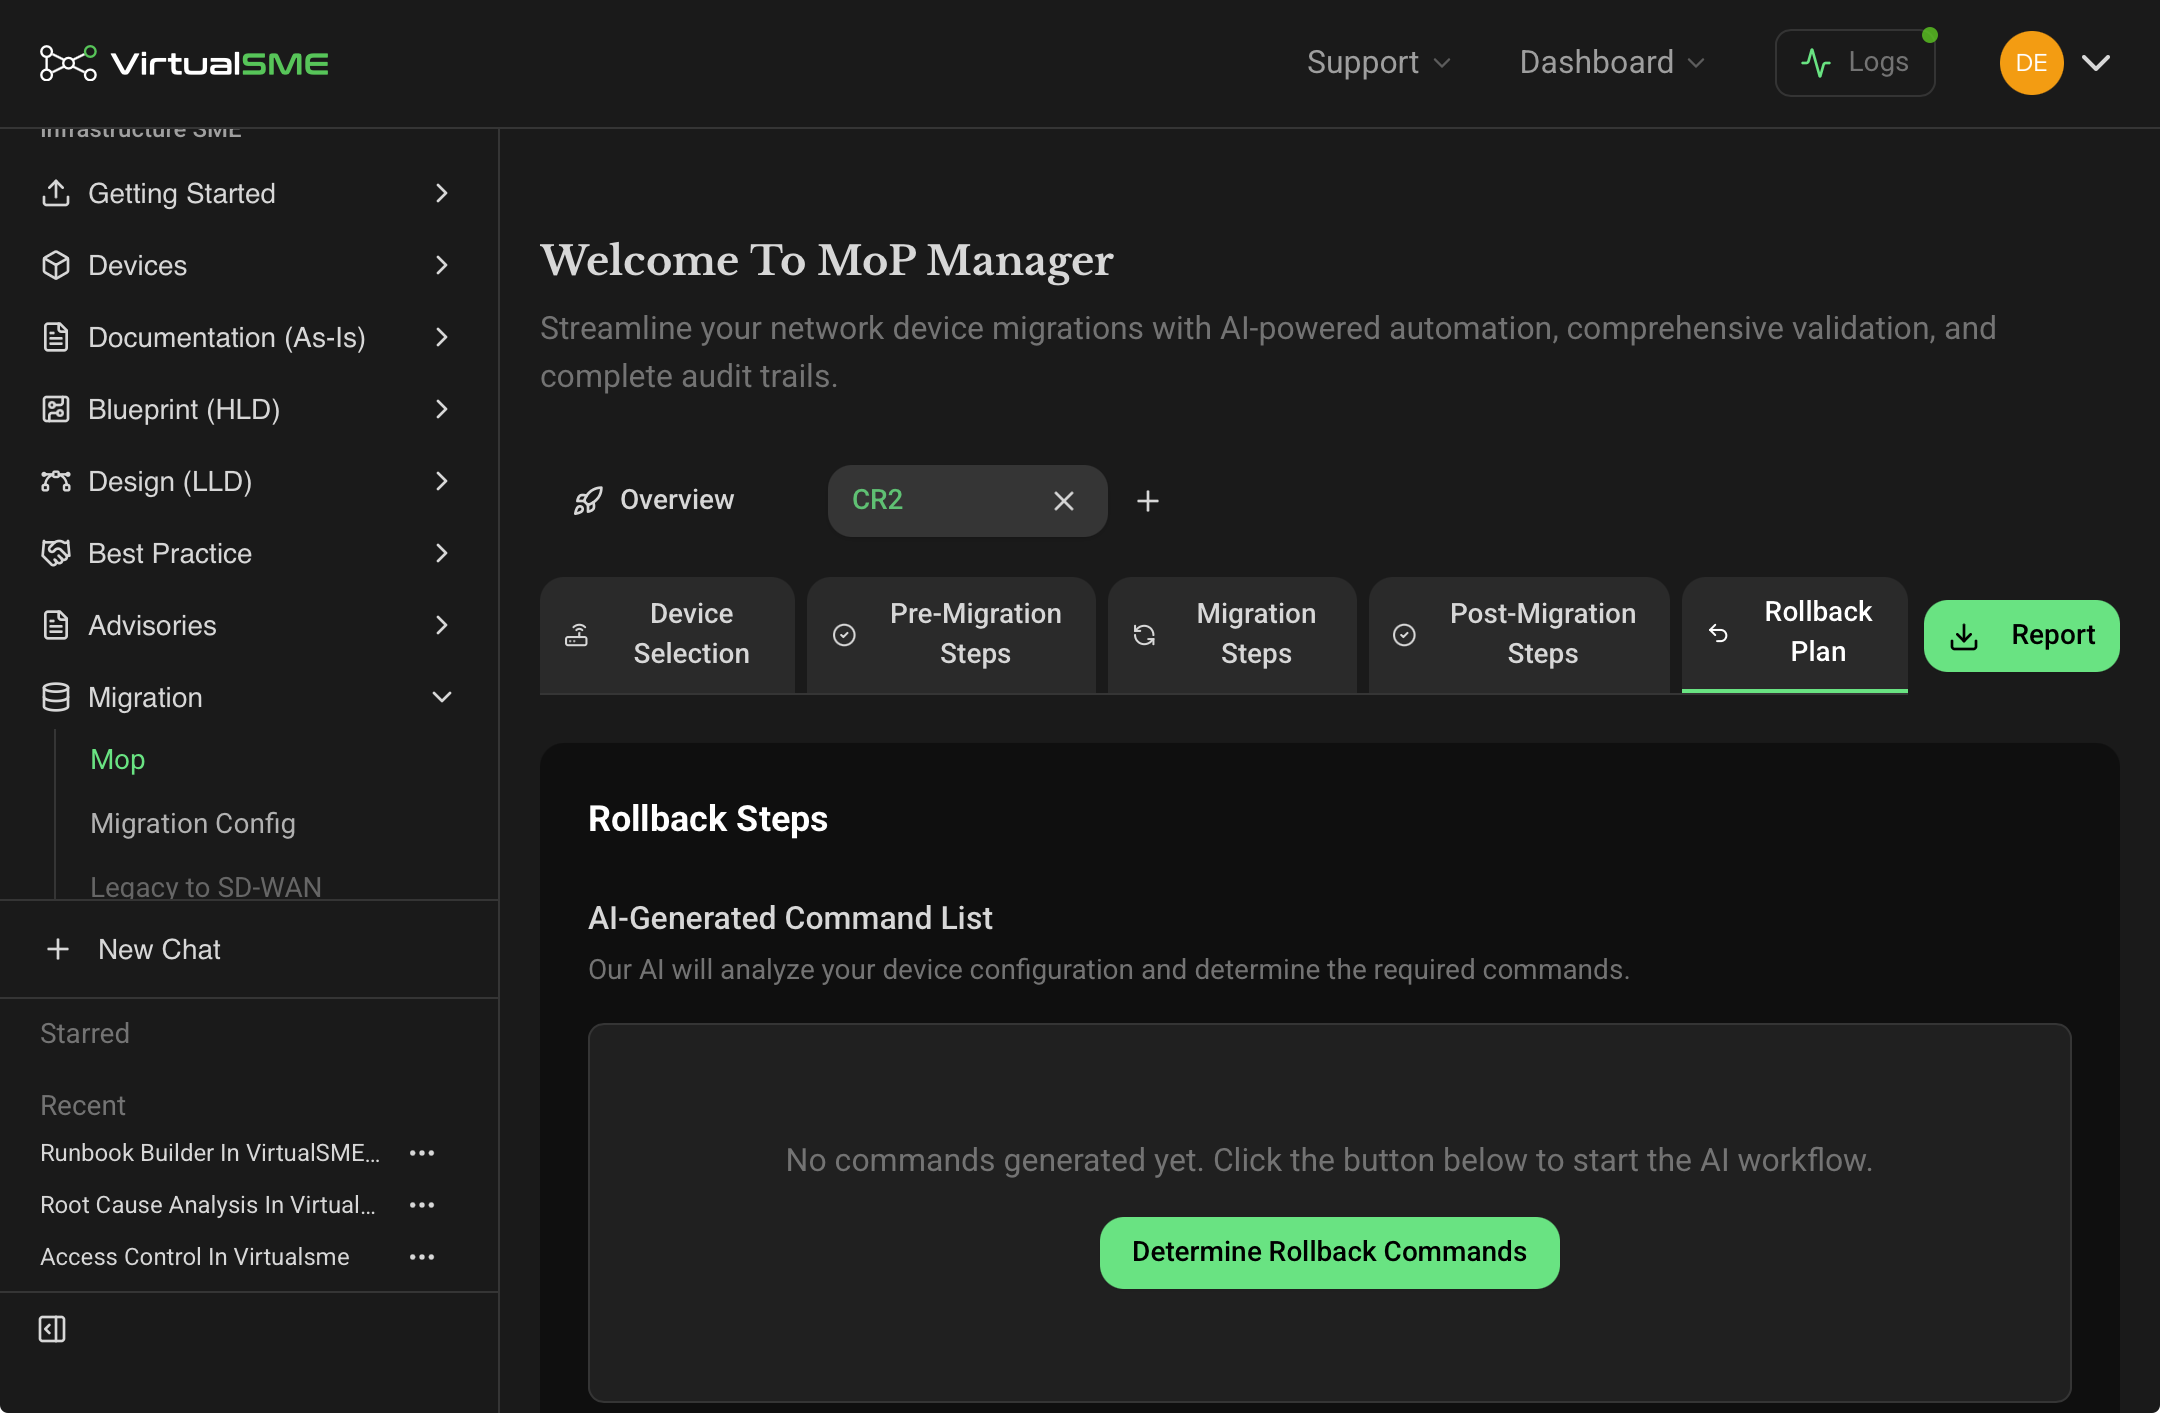Viewport: 2160px width, 1413px height.
Task: Open the Support dropdown
Action: coord(1379,63)
